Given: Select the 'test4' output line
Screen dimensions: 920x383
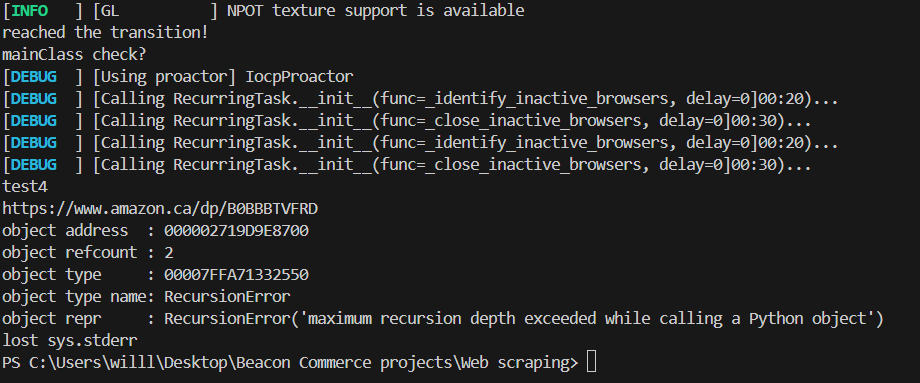Looking at the screenshot, I should point(25,187).
